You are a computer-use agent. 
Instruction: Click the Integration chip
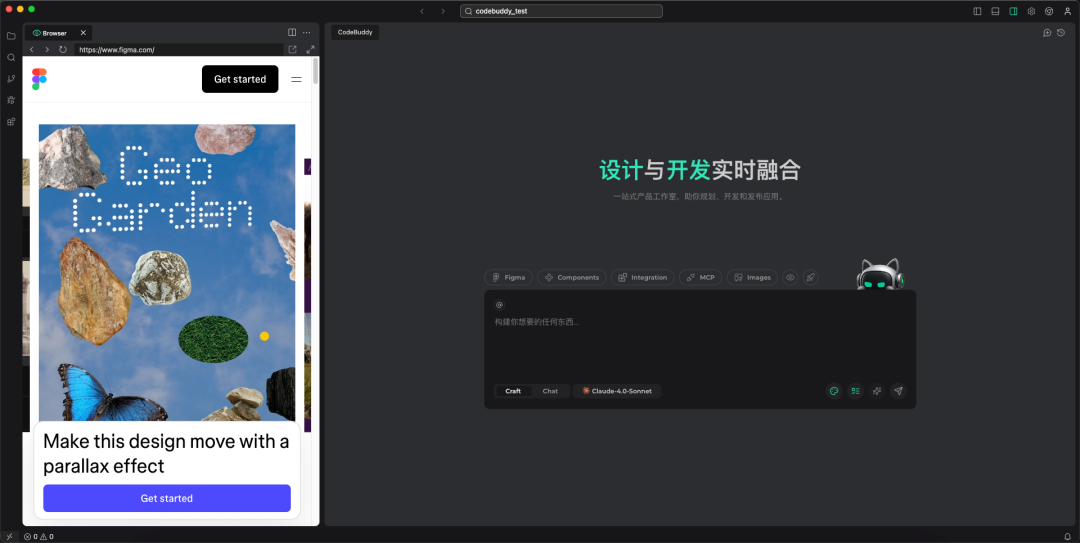(x=643, y=277)
